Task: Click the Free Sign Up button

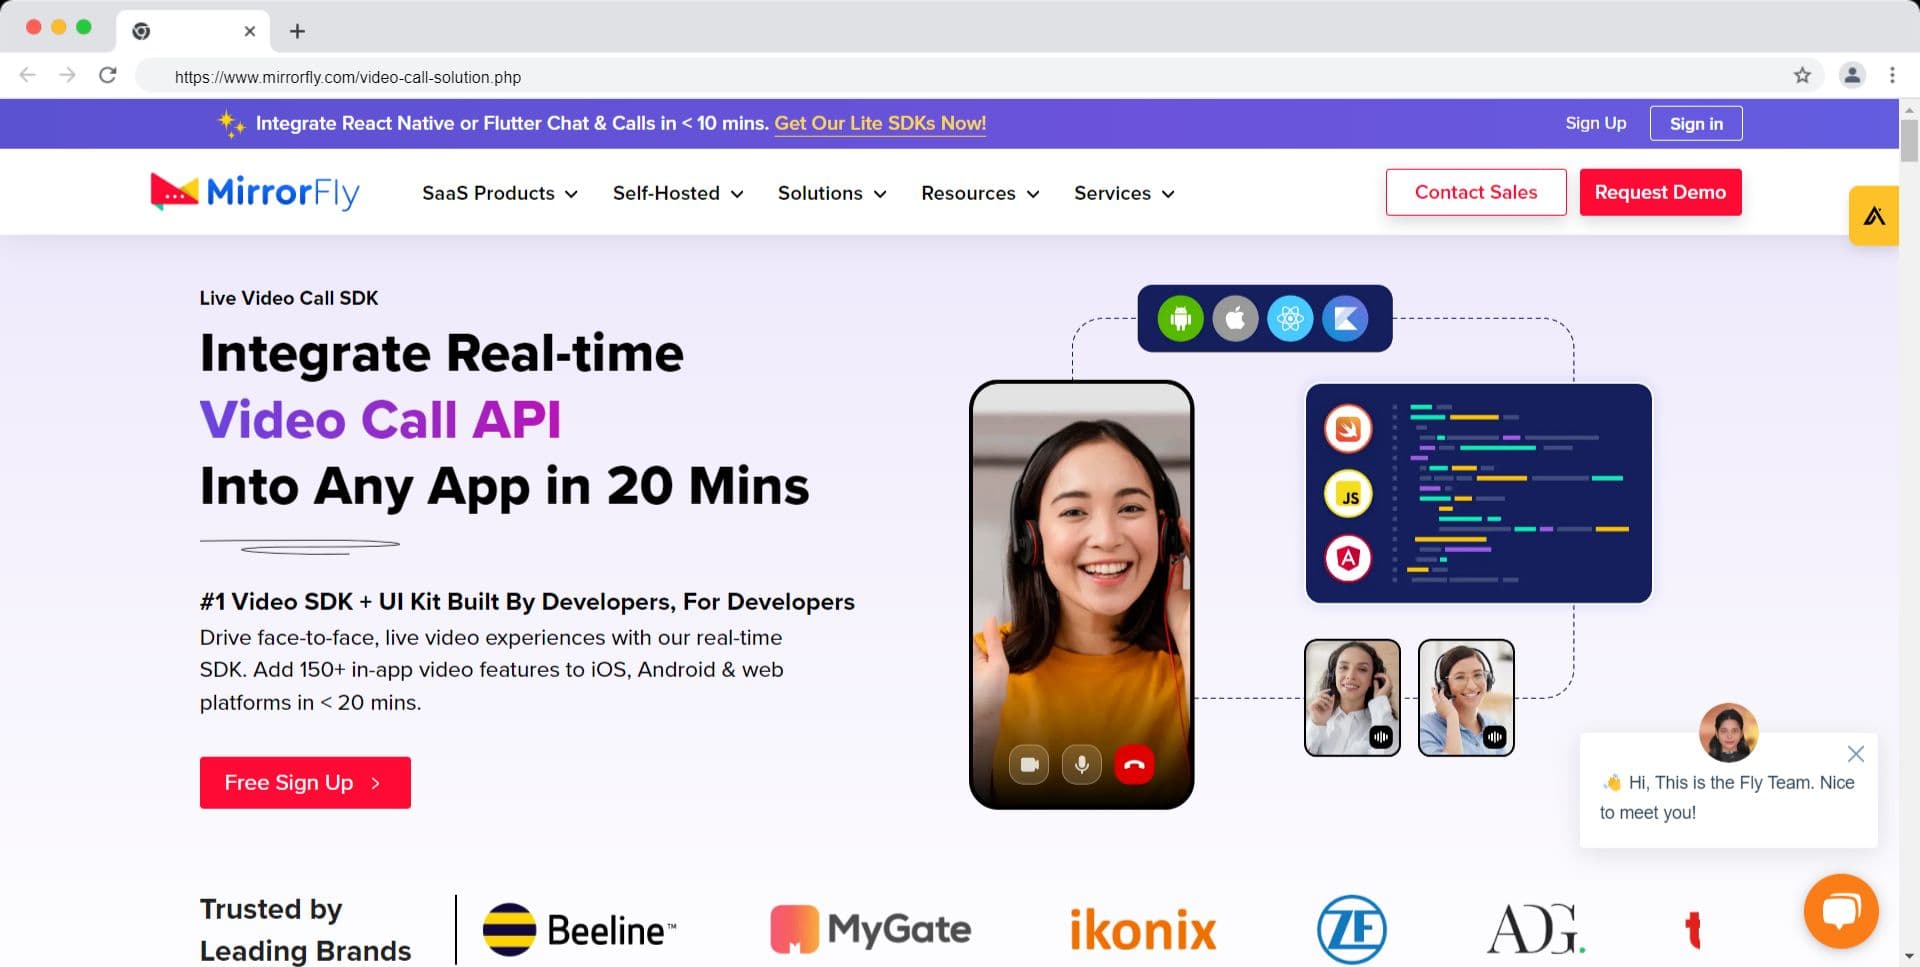Action: [x=305, y=782]
